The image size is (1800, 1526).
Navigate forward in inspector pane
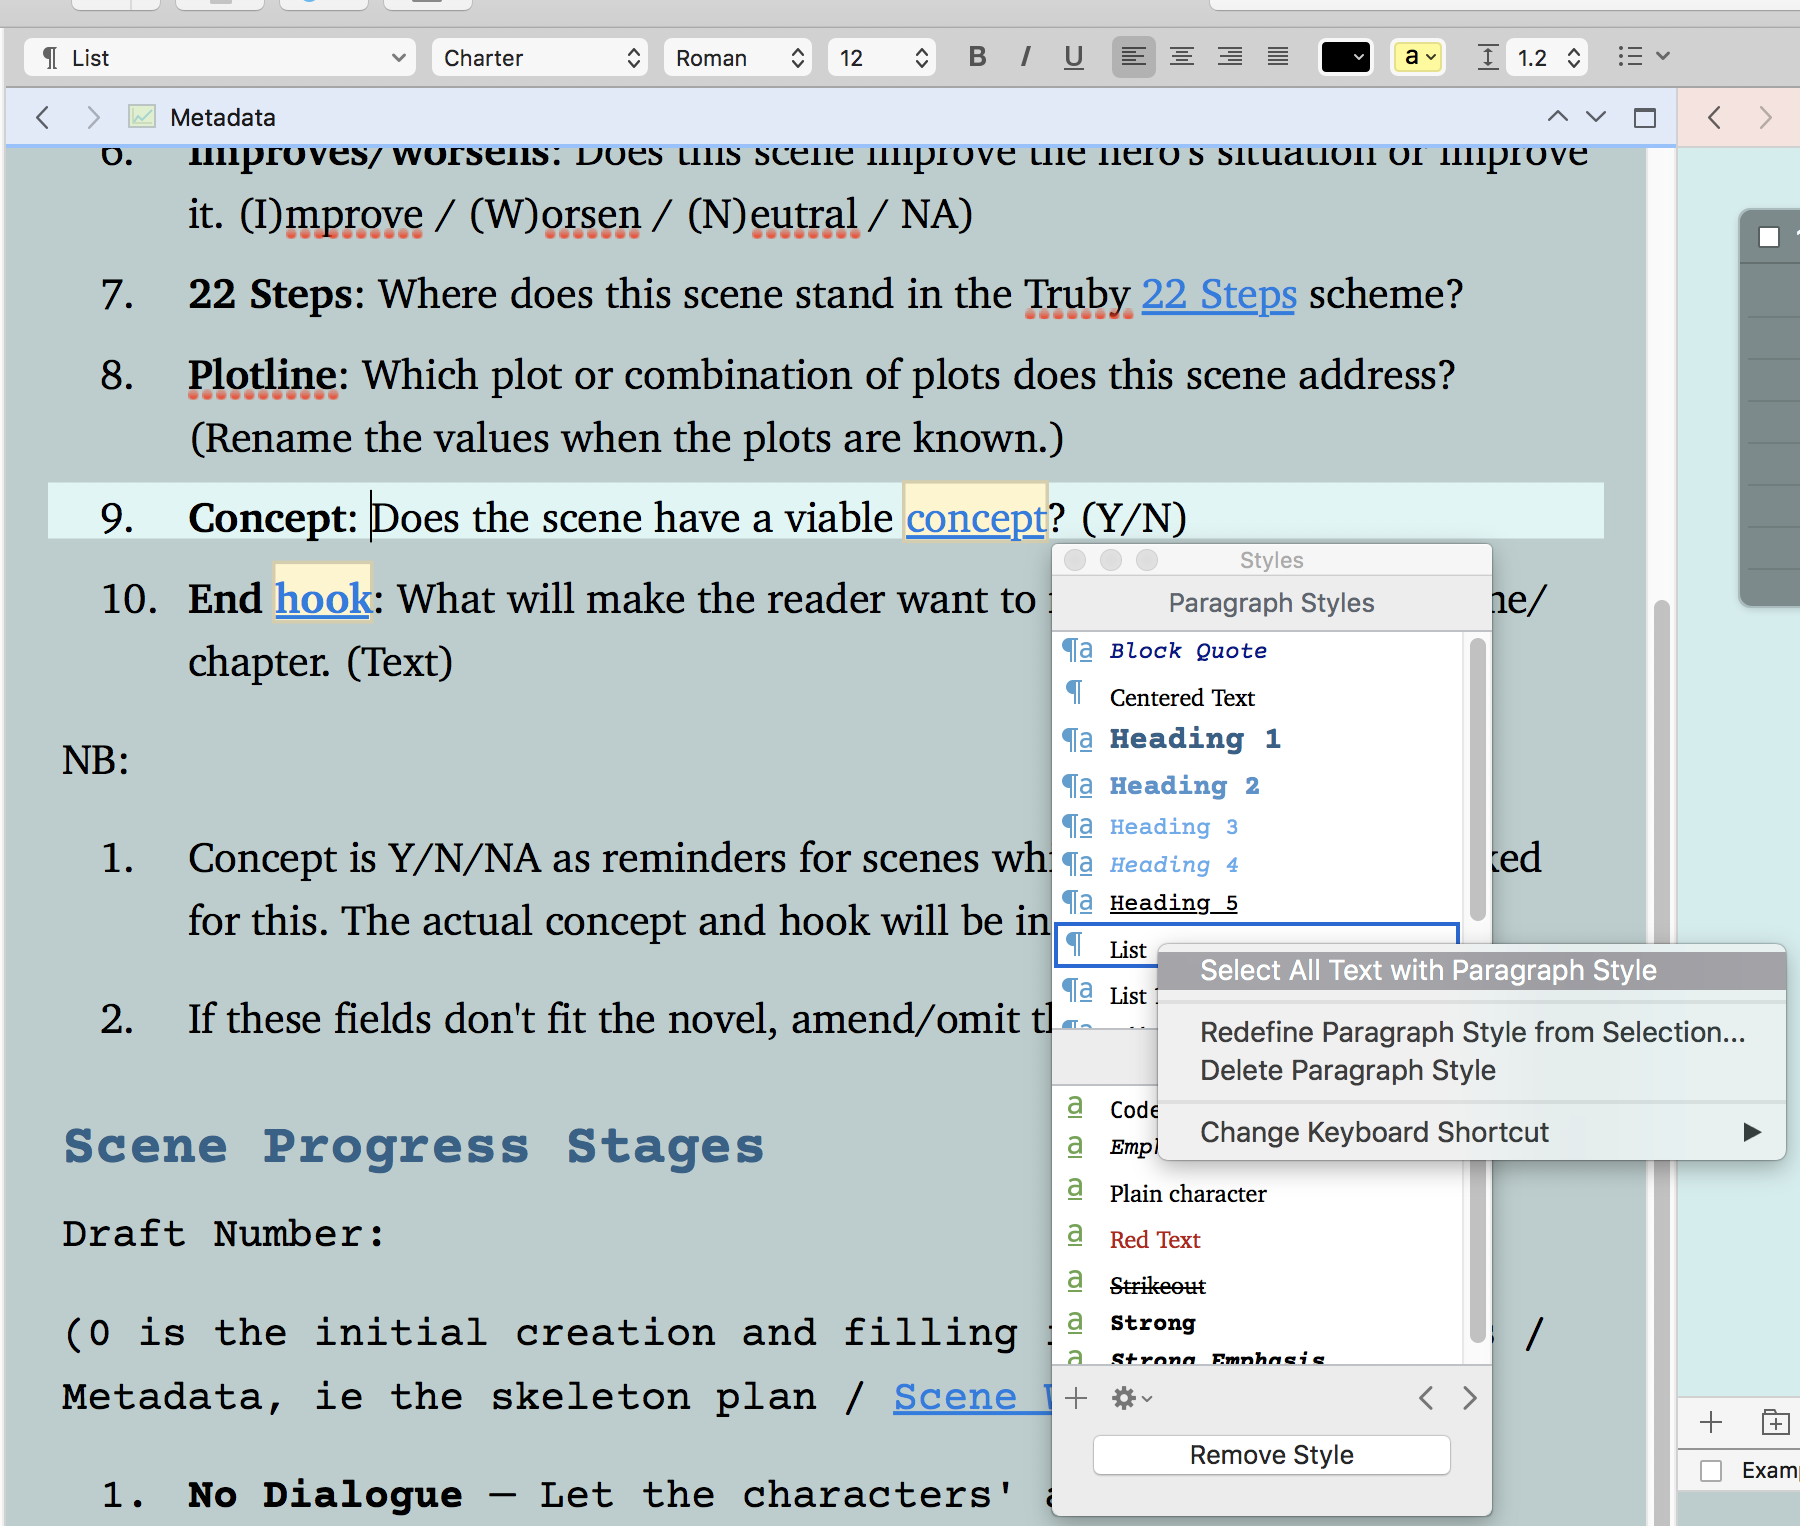point(1765,117)
